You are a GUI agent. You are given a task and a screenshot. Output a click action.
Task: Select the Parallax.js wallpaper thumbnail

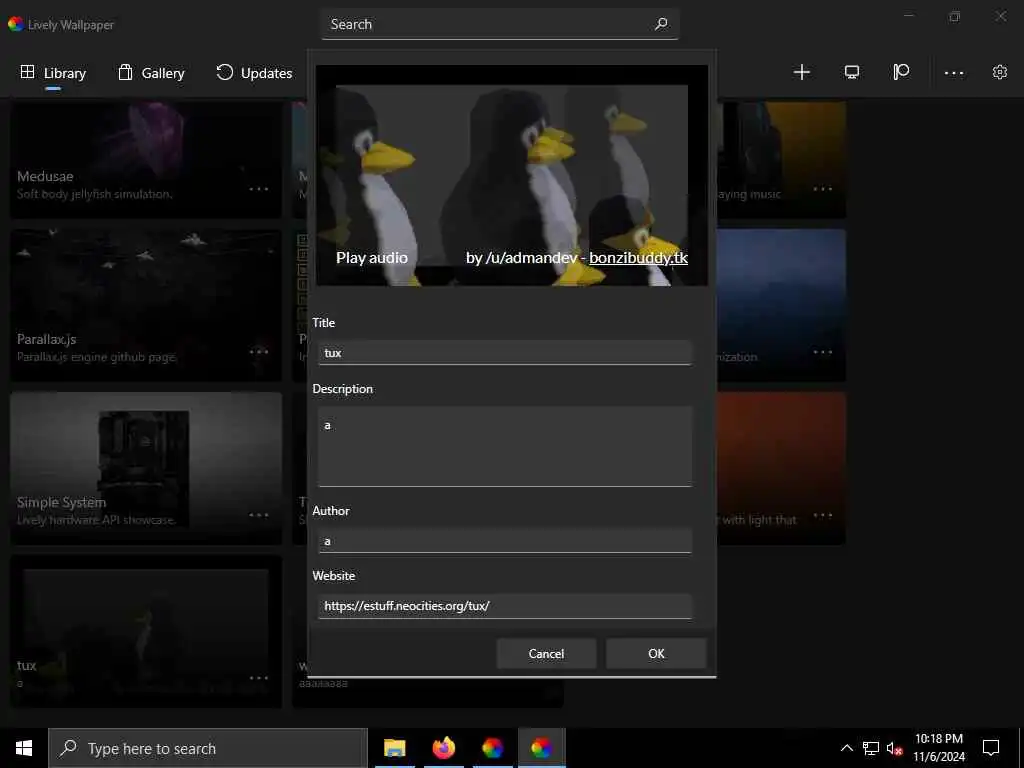[146, 305]
